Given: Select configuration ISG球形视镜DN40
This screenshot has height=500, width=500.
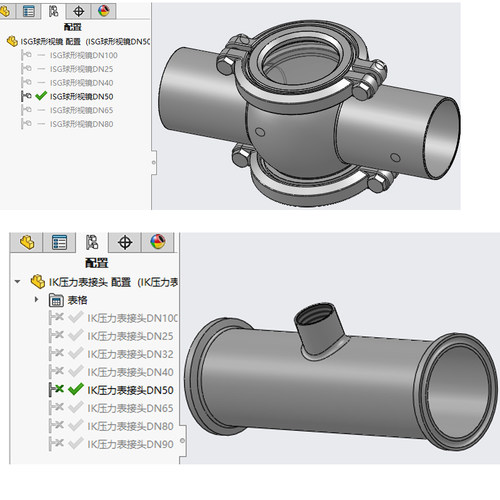Looking at the screenshot, I should [82, 83].
